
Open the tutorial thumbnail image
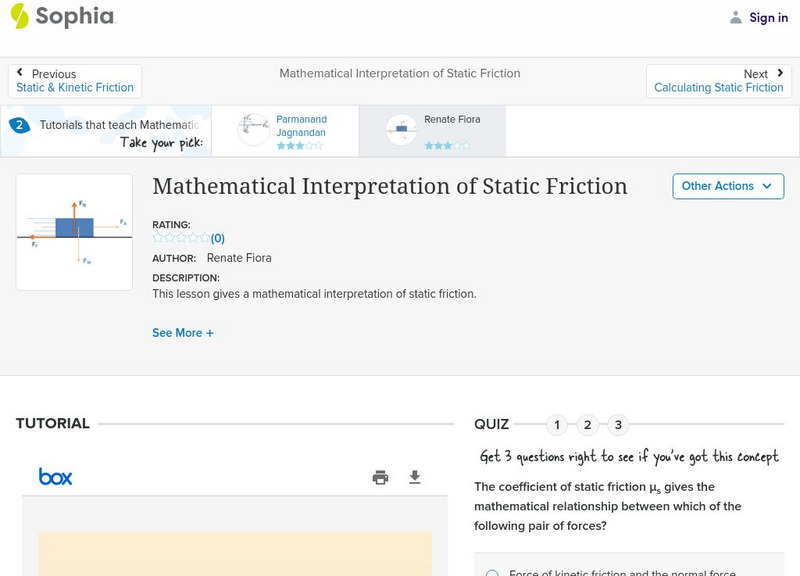pos(74,231)
